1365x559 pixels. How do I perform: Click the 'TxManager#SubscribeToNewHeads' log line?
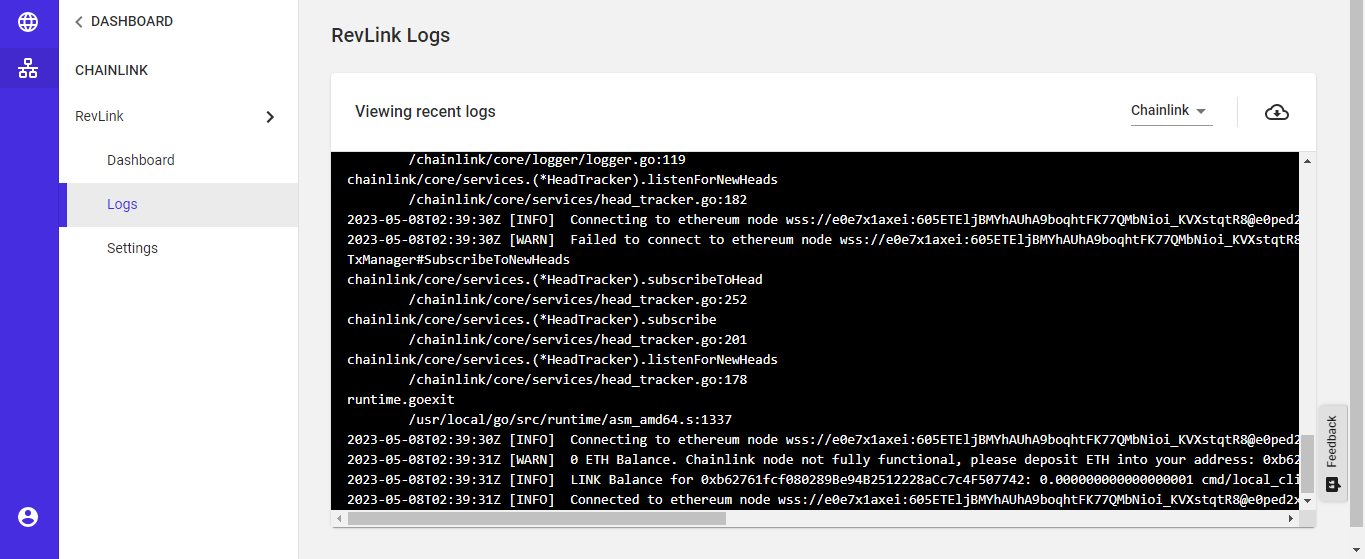coord(459,259)
